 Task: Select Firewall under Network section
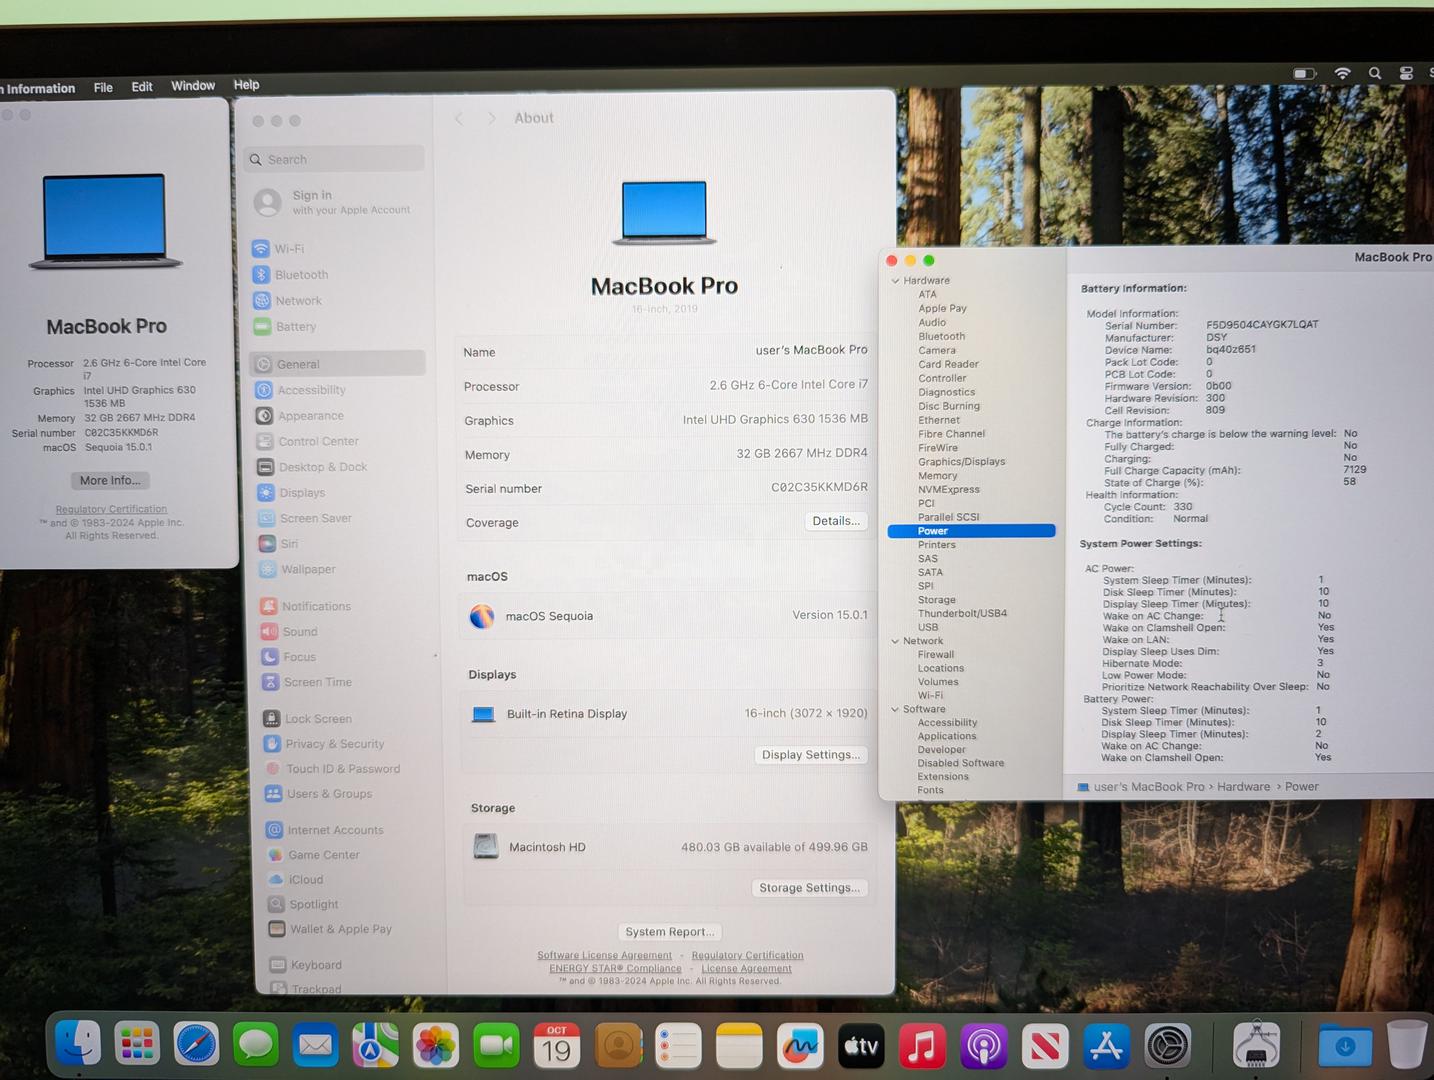click(936, 655)
